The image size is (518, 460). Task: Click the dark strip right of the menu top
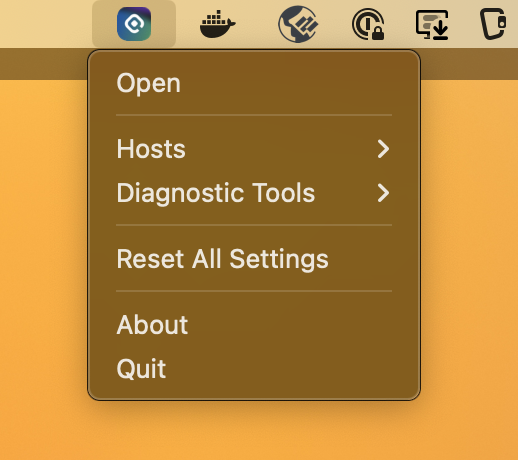(x=469, y=64)
